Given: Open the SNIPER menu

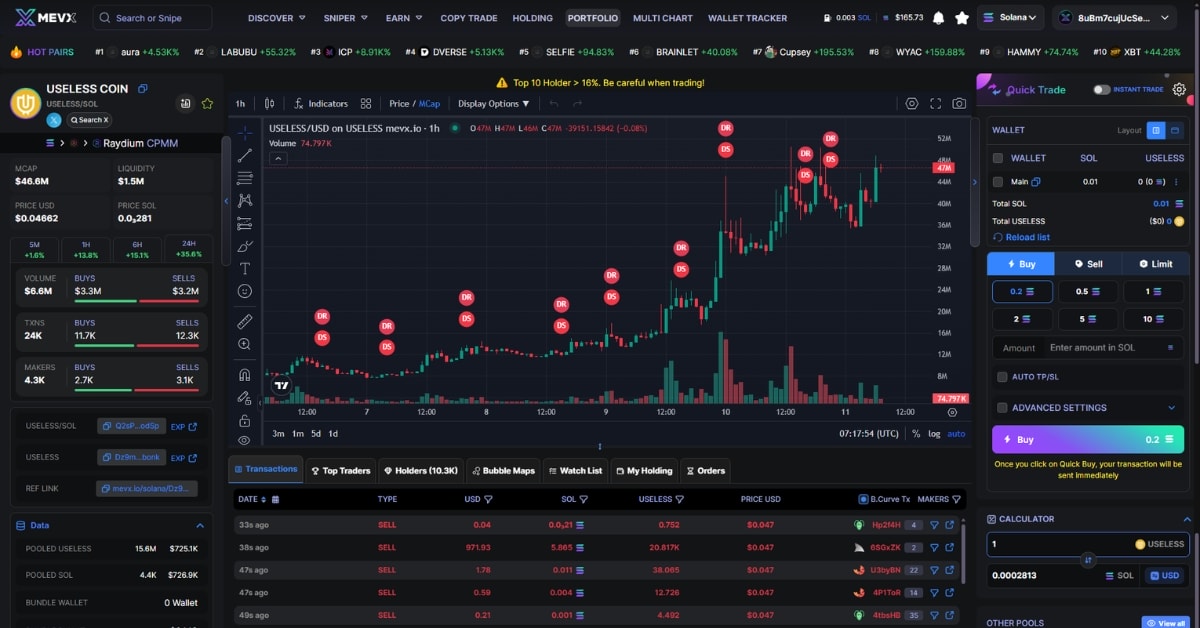Looking at the screenshot, I should tap(345, 17).
